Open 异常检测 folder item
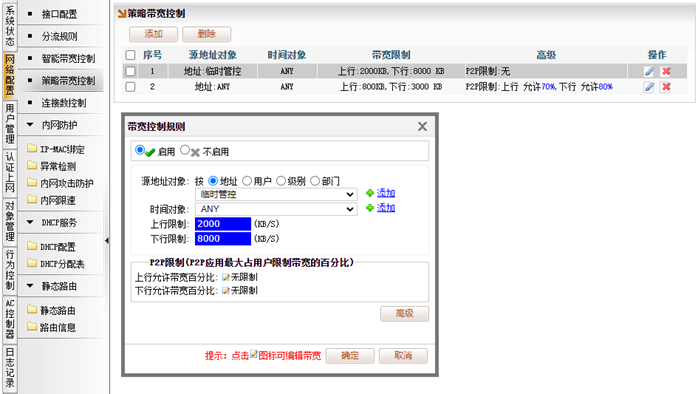 click(x=52, y=166)
